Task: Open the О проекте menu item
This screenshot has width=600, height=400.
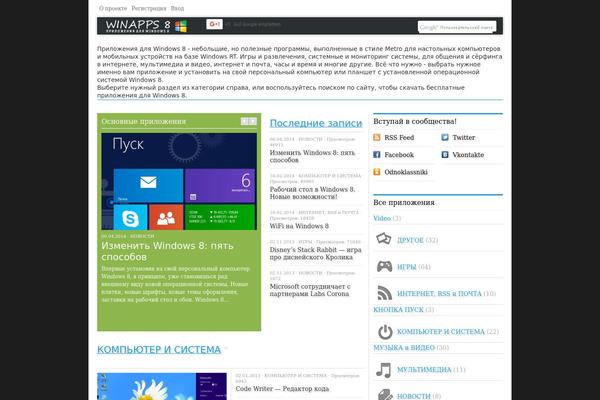Action: [113, 8]
